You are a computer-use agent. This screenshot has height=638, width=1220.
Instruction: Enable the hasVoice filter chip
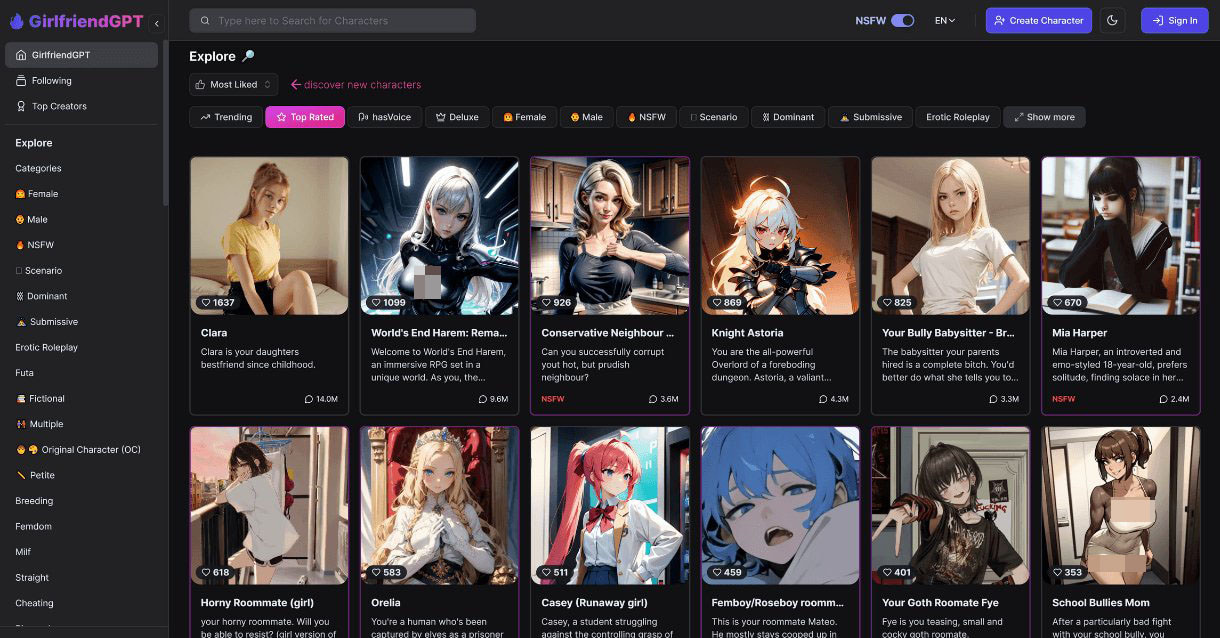384,117
